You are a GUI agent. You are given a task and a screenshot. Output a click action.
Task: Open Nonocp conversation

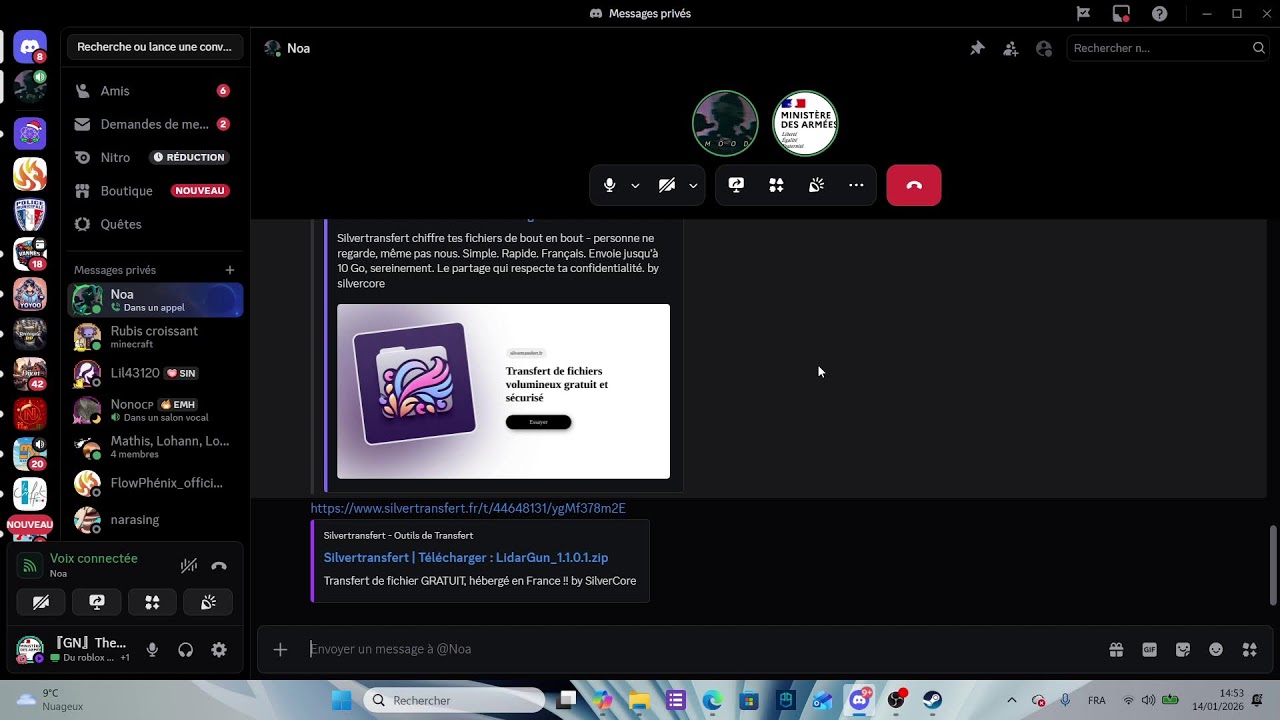pos(155,410)
